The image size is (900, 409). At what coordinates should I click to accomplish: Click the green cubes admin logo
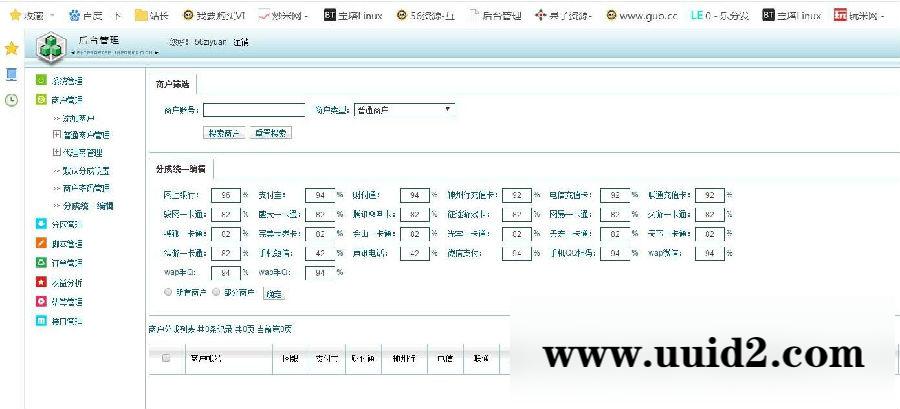[52, 49]
